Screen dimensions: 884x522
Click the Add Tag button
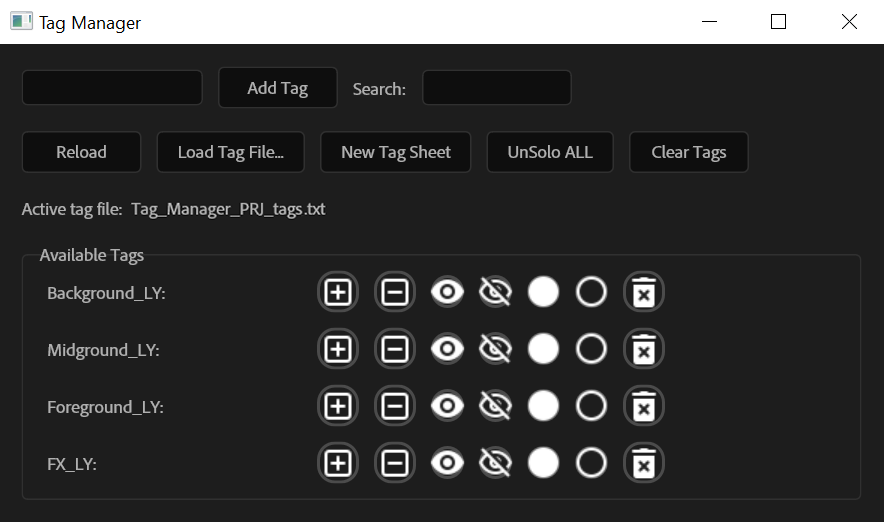[278, 88]
